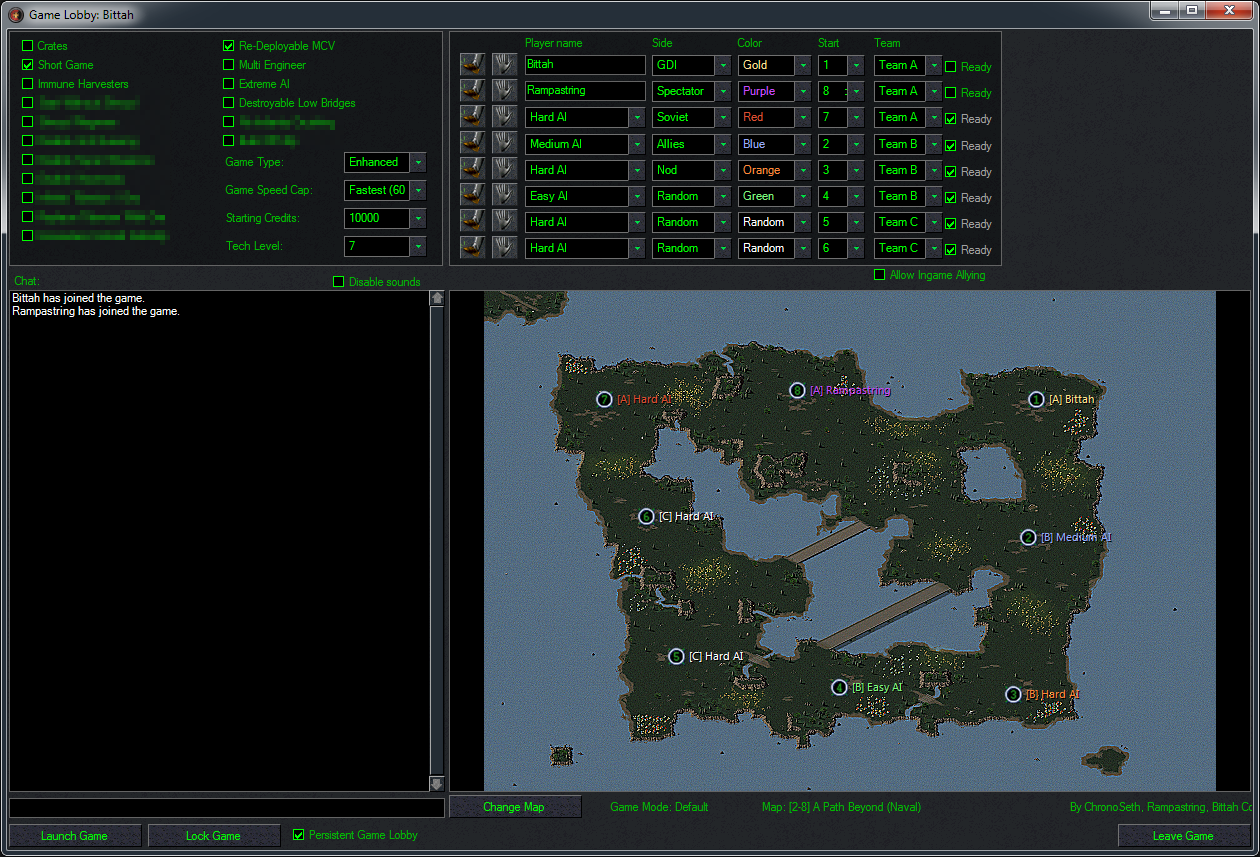Open Rampastring's Spectator side dropdown
Screen dimensions: 1260x857
(691, 91)
